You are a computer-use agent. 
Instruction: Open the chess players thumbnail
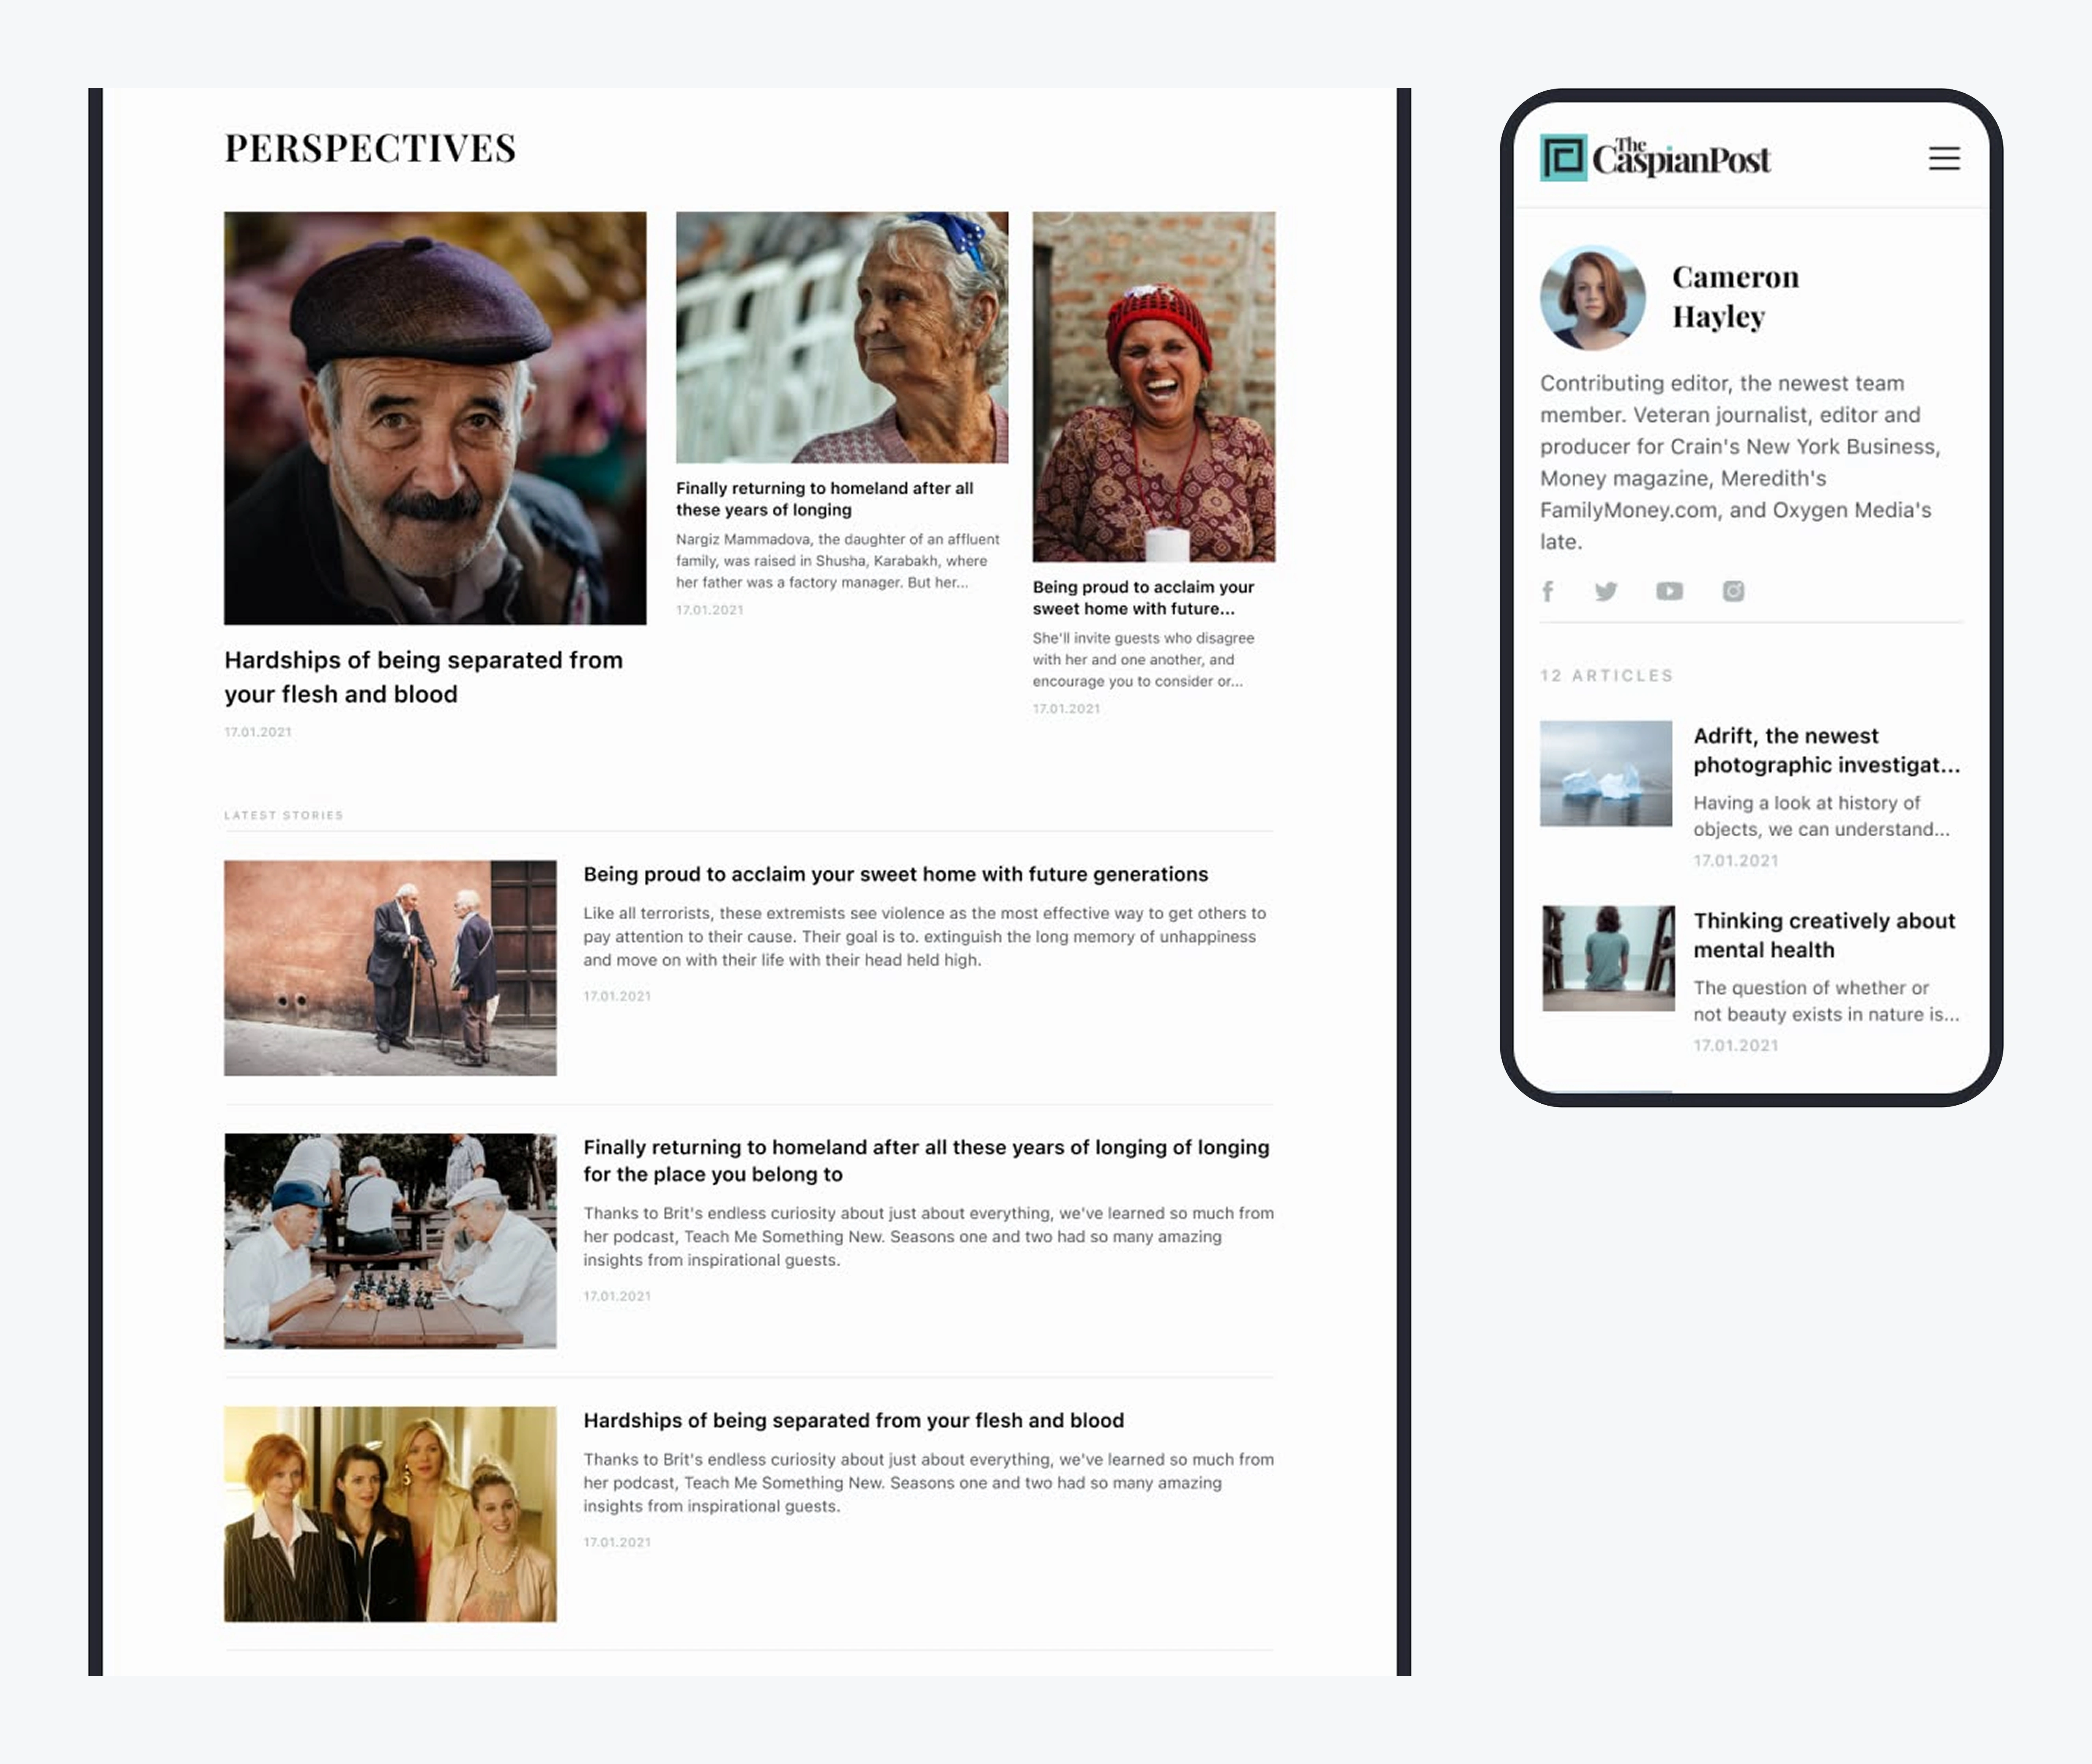click(x=390, y=1241)
